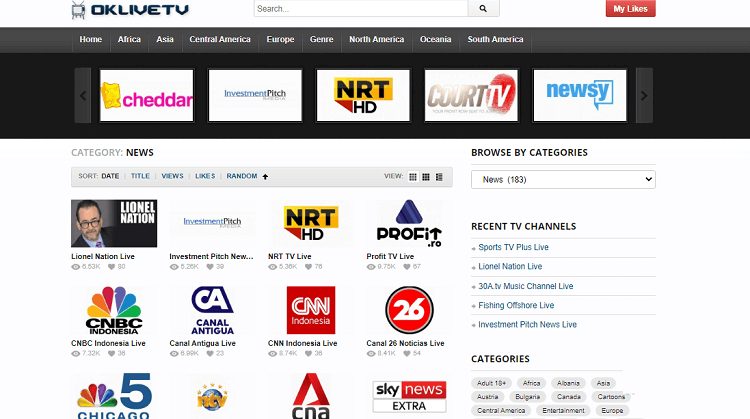Select the Cartoons category tag
The width and height of the screenshot is (750, 419).
pyautogui.click(x=611, y=397)
